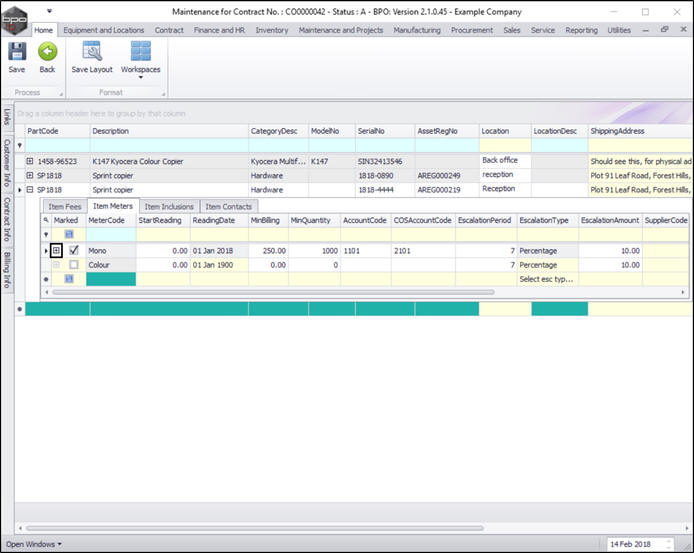Open the Customer Info side panel

coord(6,162)
